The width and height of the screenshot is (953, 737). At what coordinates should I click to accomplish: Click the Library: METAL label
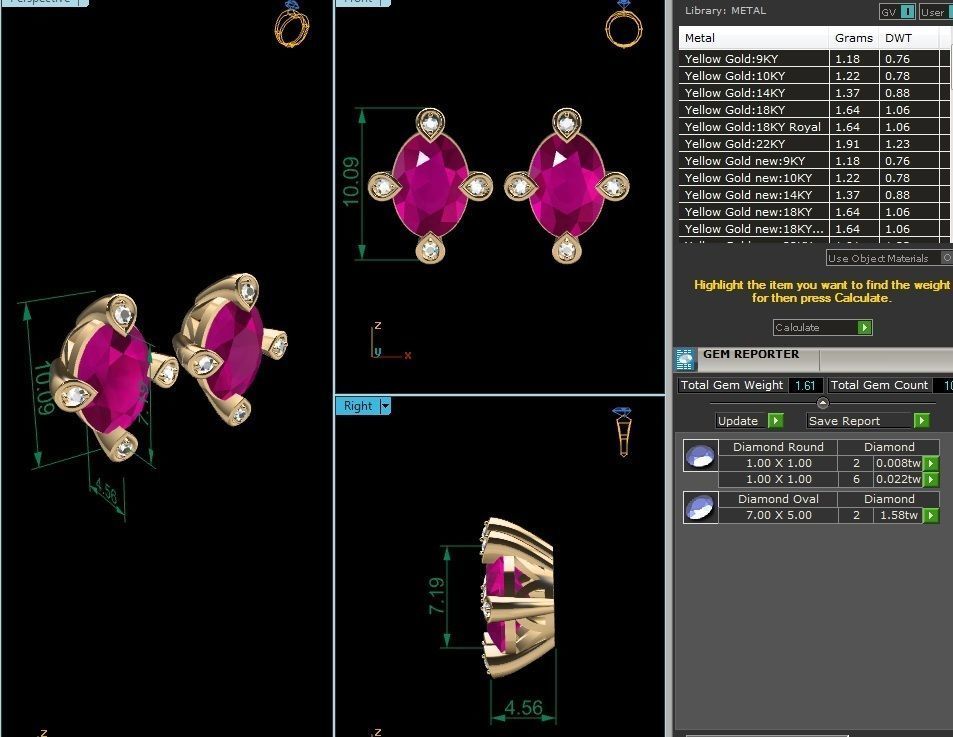point(725,10)
